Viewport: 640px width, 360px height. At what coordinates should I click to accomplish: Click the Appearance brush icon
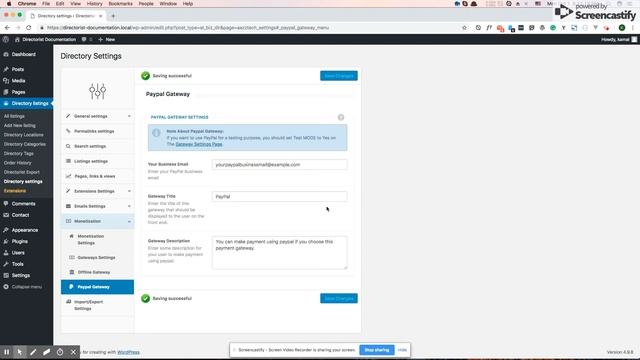[6, 230]
